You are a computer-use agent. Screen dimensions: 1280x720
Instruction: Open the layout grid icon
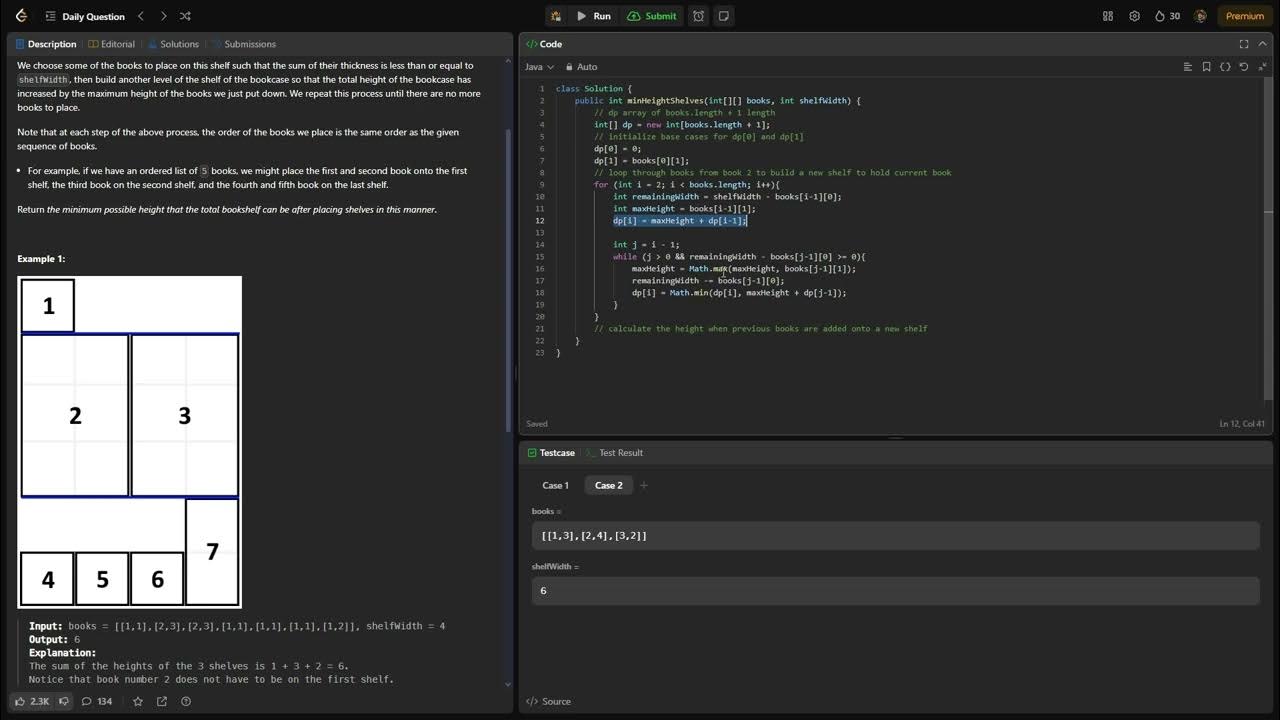click(1108, 16)
